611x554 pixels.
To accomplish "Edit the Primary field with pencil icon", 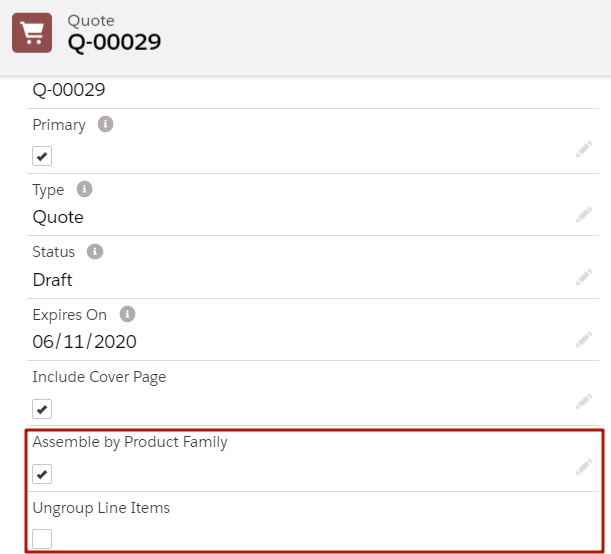I will (584, 150).
